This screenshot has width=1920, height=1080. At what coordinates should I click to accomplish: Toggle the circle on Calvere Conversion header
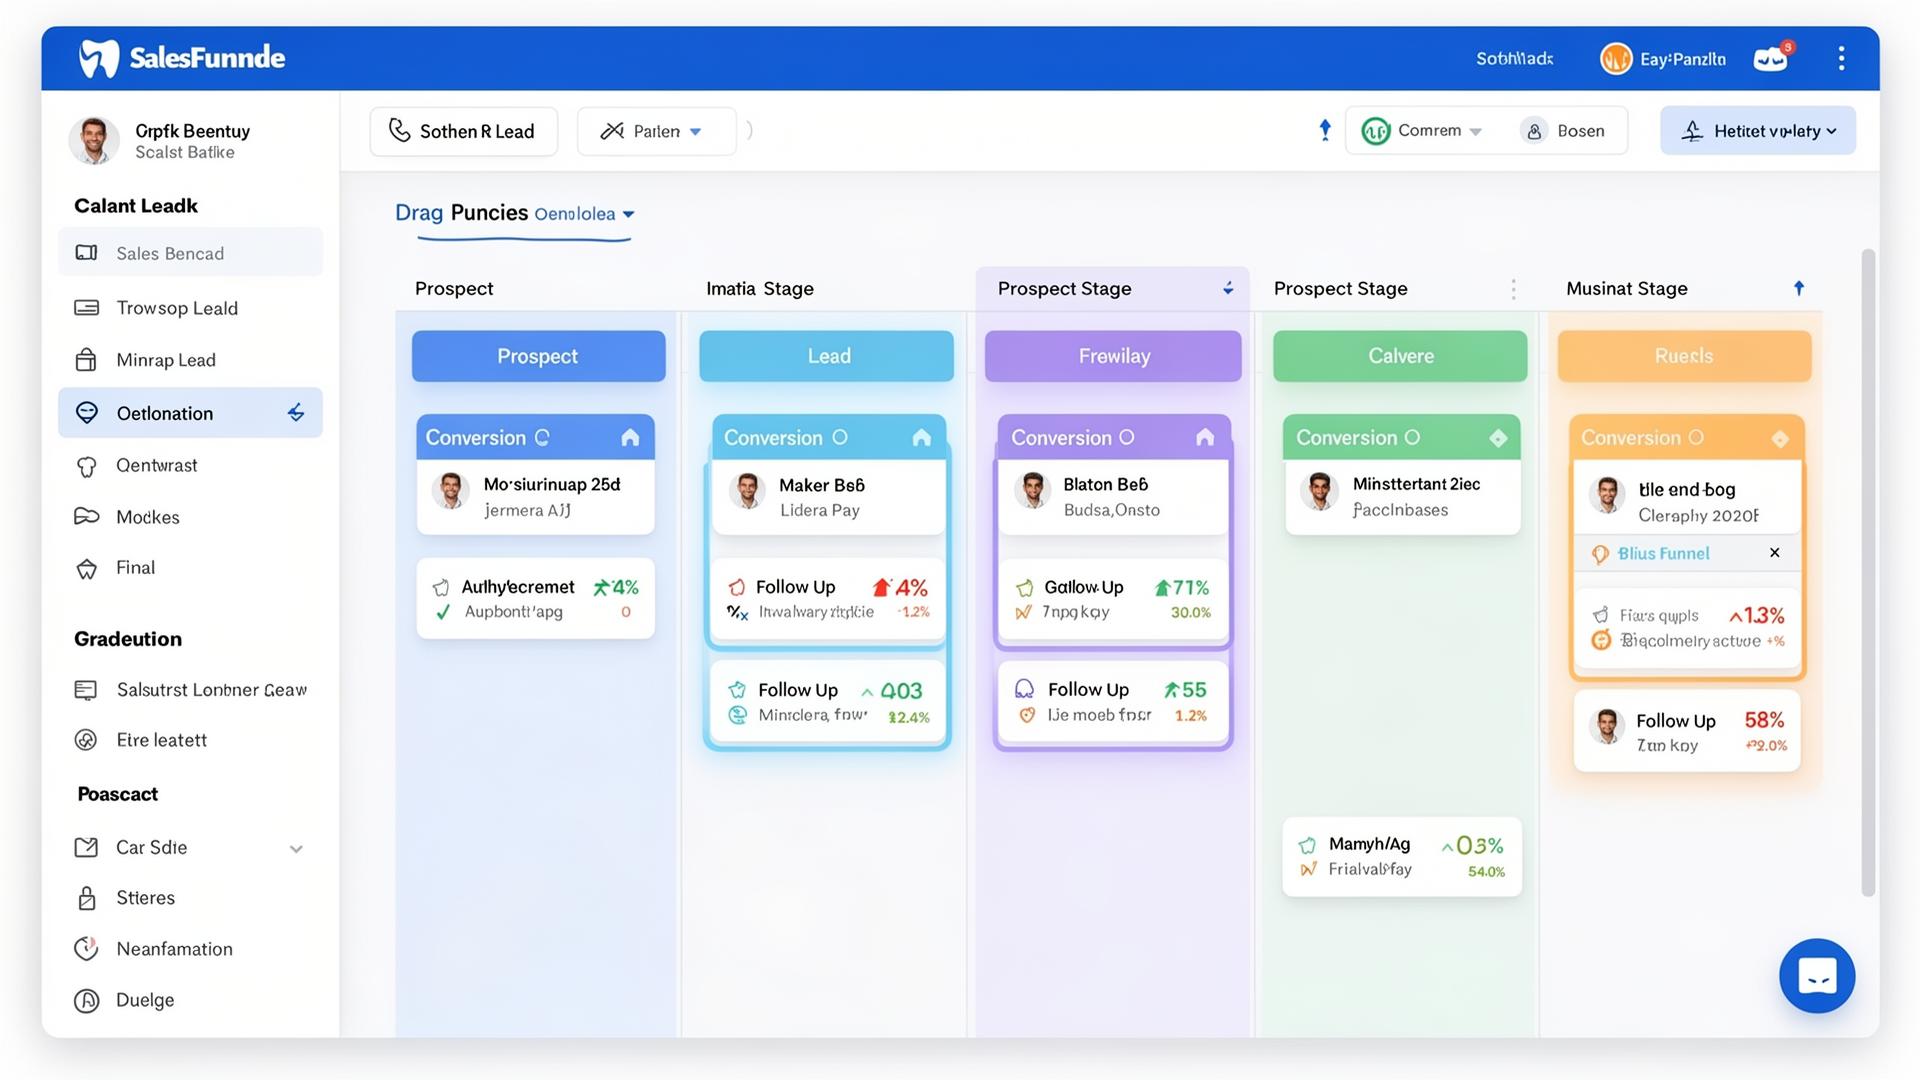[x=1412, y=438]
